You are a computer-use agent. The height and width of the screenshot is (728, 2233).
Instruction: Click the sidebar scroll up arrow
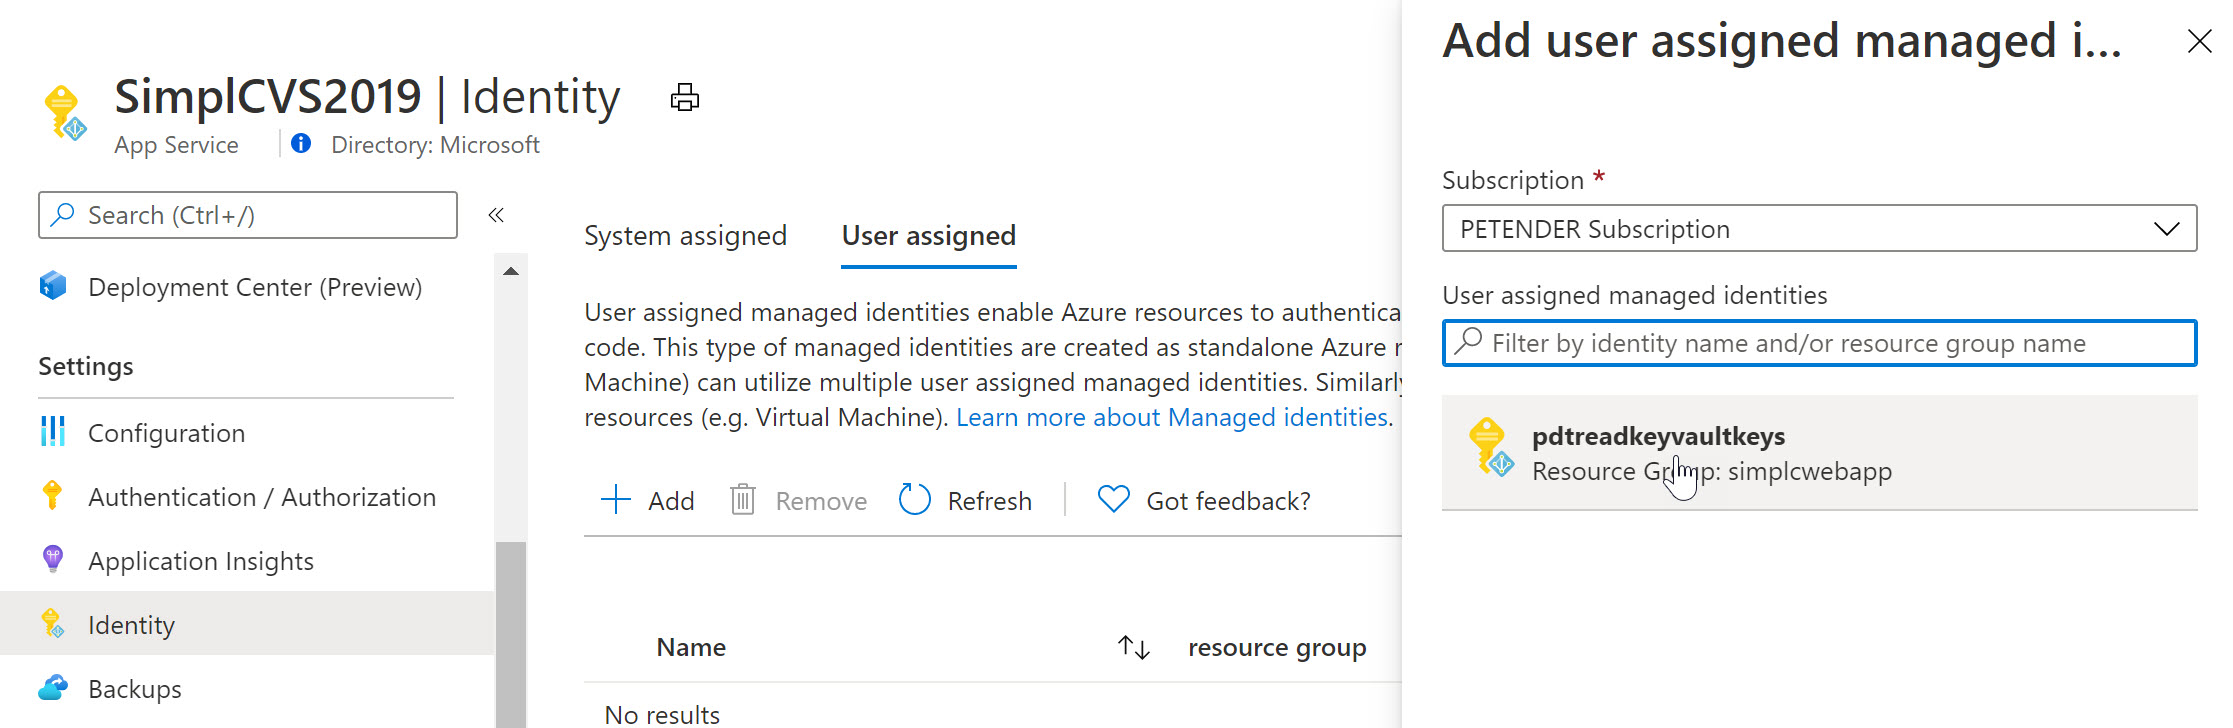click(511, 271)
